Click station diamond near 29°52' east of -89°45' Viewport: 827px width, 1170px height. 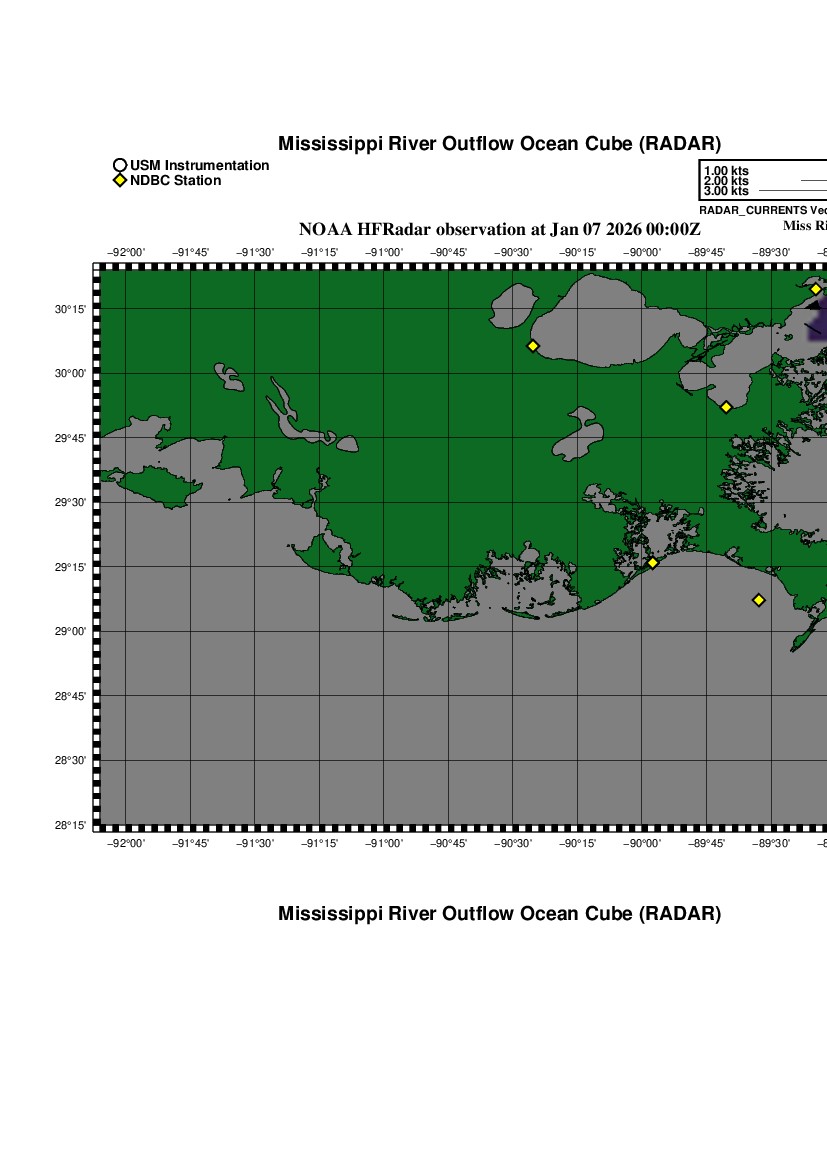pos(726,407)
